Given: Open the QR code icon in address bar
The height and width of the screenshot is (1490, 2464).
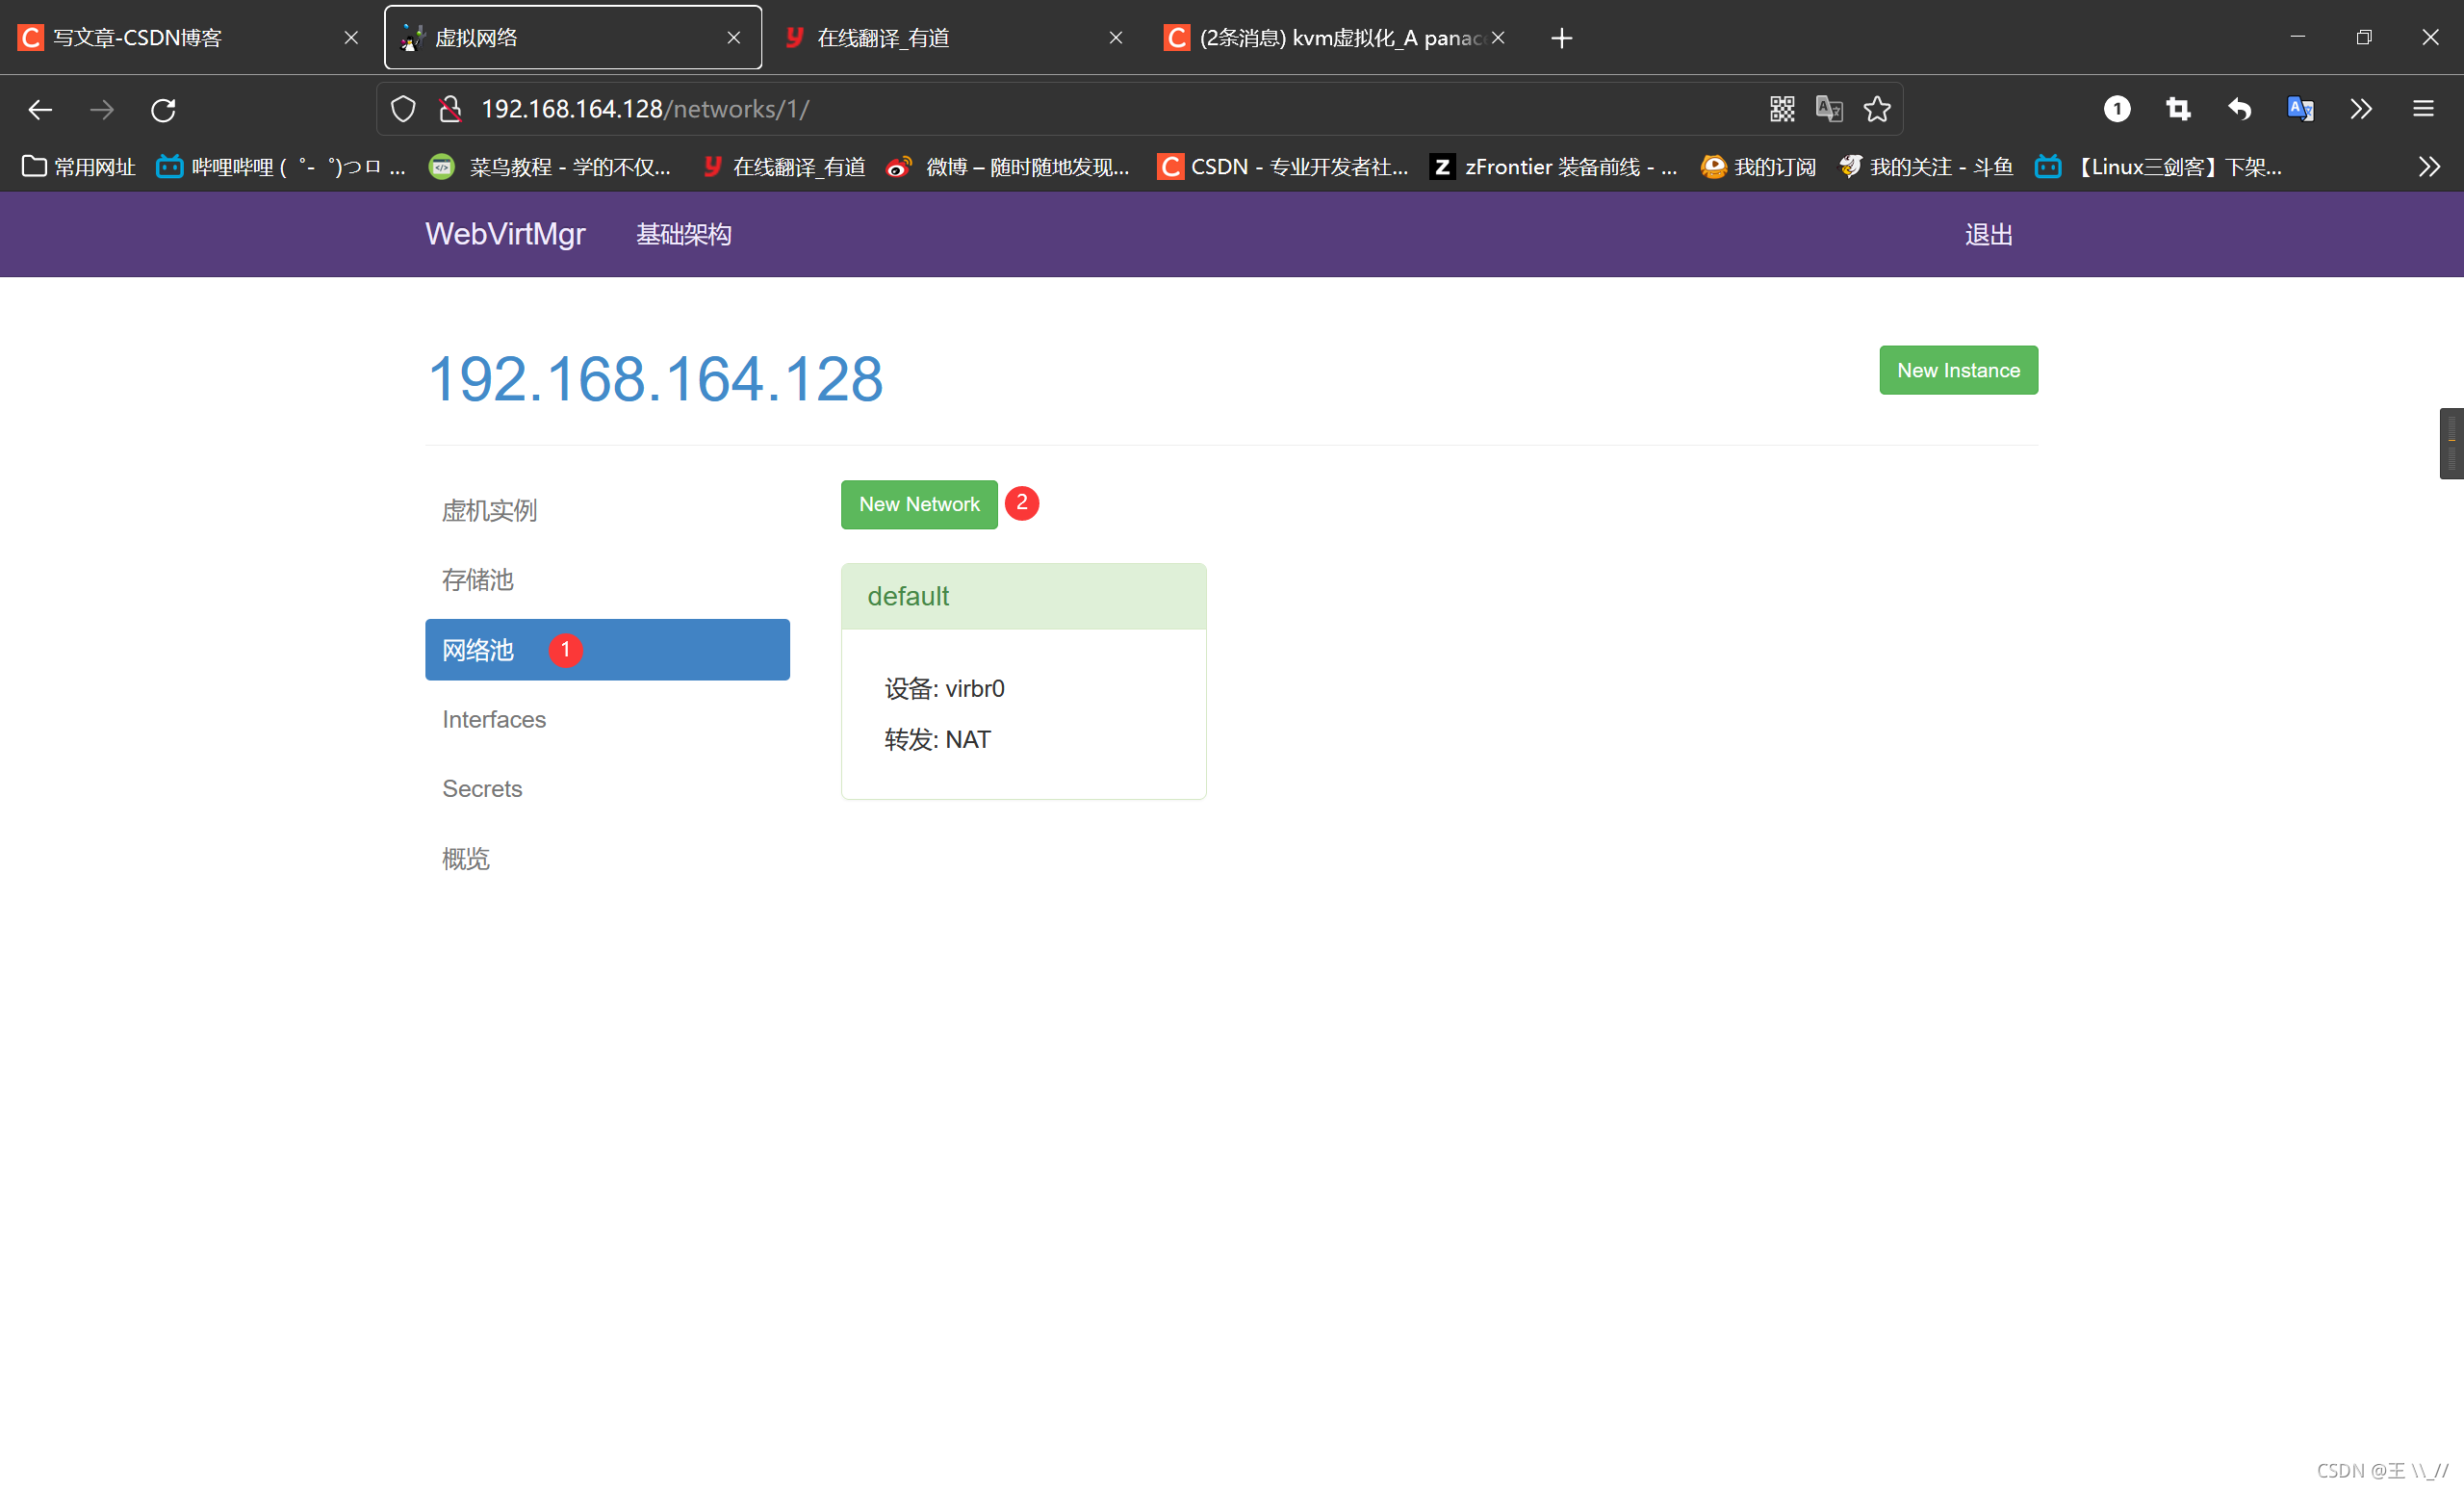Looking at the screenshot, I should pos(1782,109).
